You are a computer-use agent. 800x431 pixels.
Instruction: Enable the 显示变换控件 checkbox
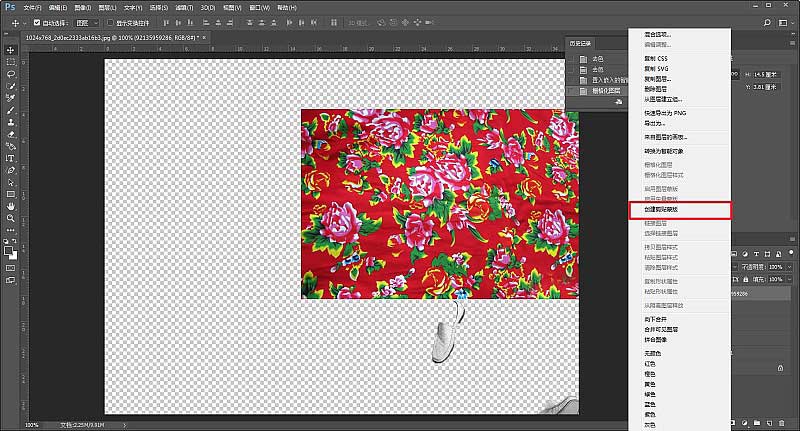(109, 22)
